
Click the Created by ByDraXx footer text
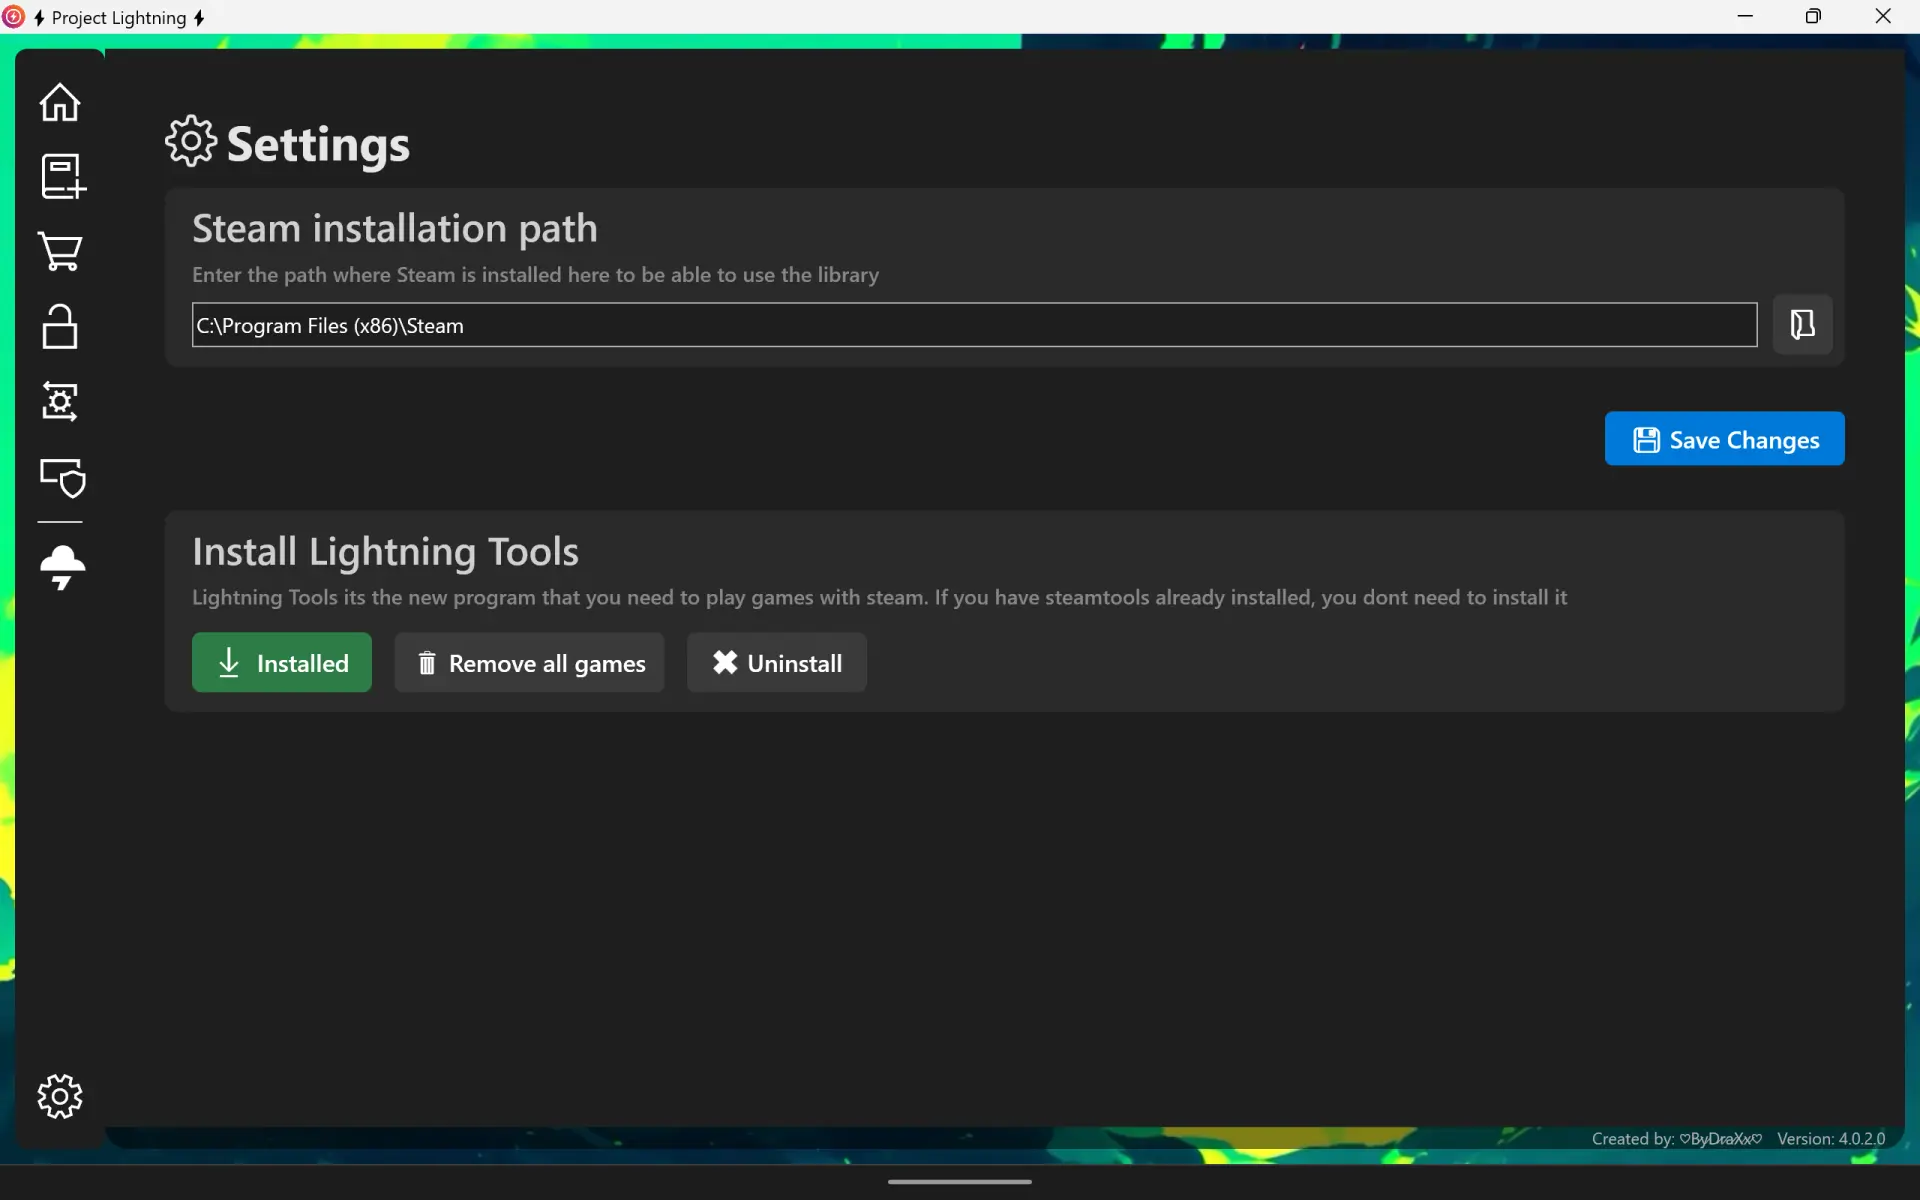pos(1677,1138)
